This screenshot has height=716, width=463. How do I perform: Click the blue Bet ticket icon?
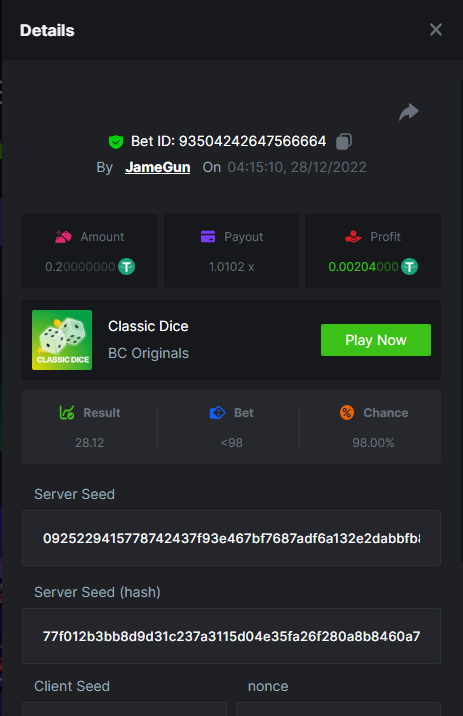[x=217, y=413]
